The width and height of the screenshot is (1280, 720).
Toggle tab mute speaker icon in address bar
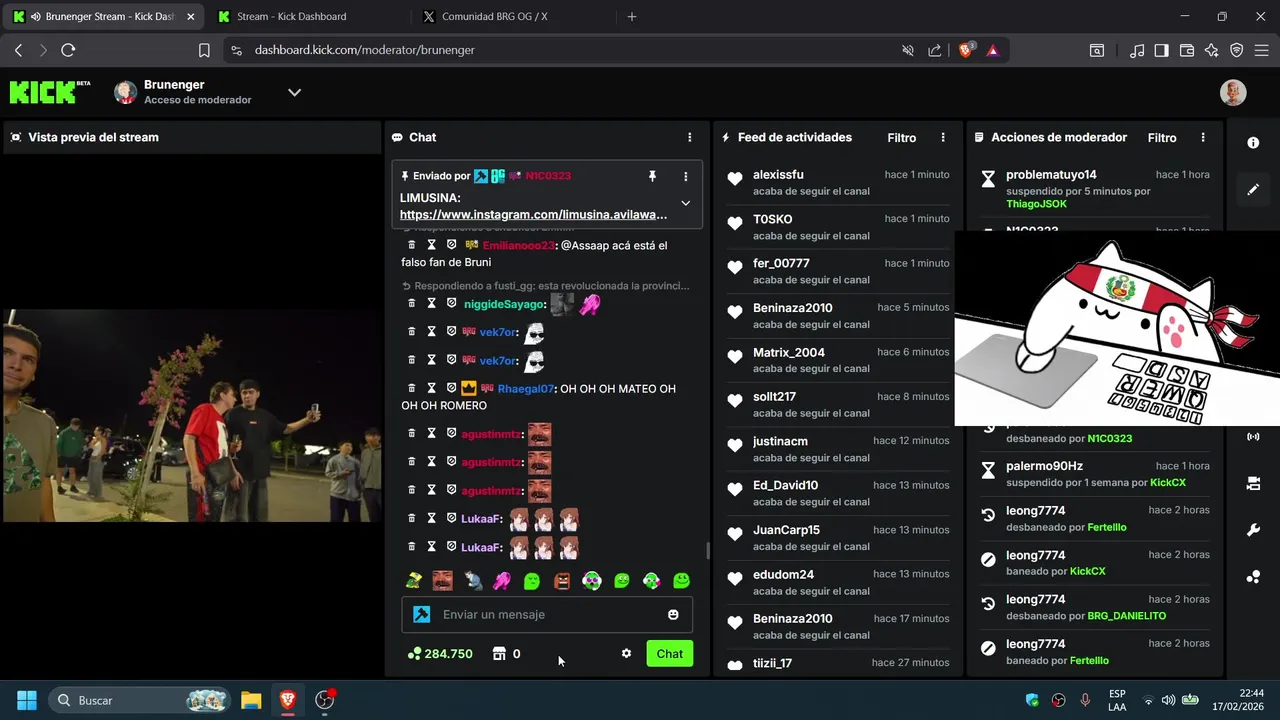(x=908, y=50)
